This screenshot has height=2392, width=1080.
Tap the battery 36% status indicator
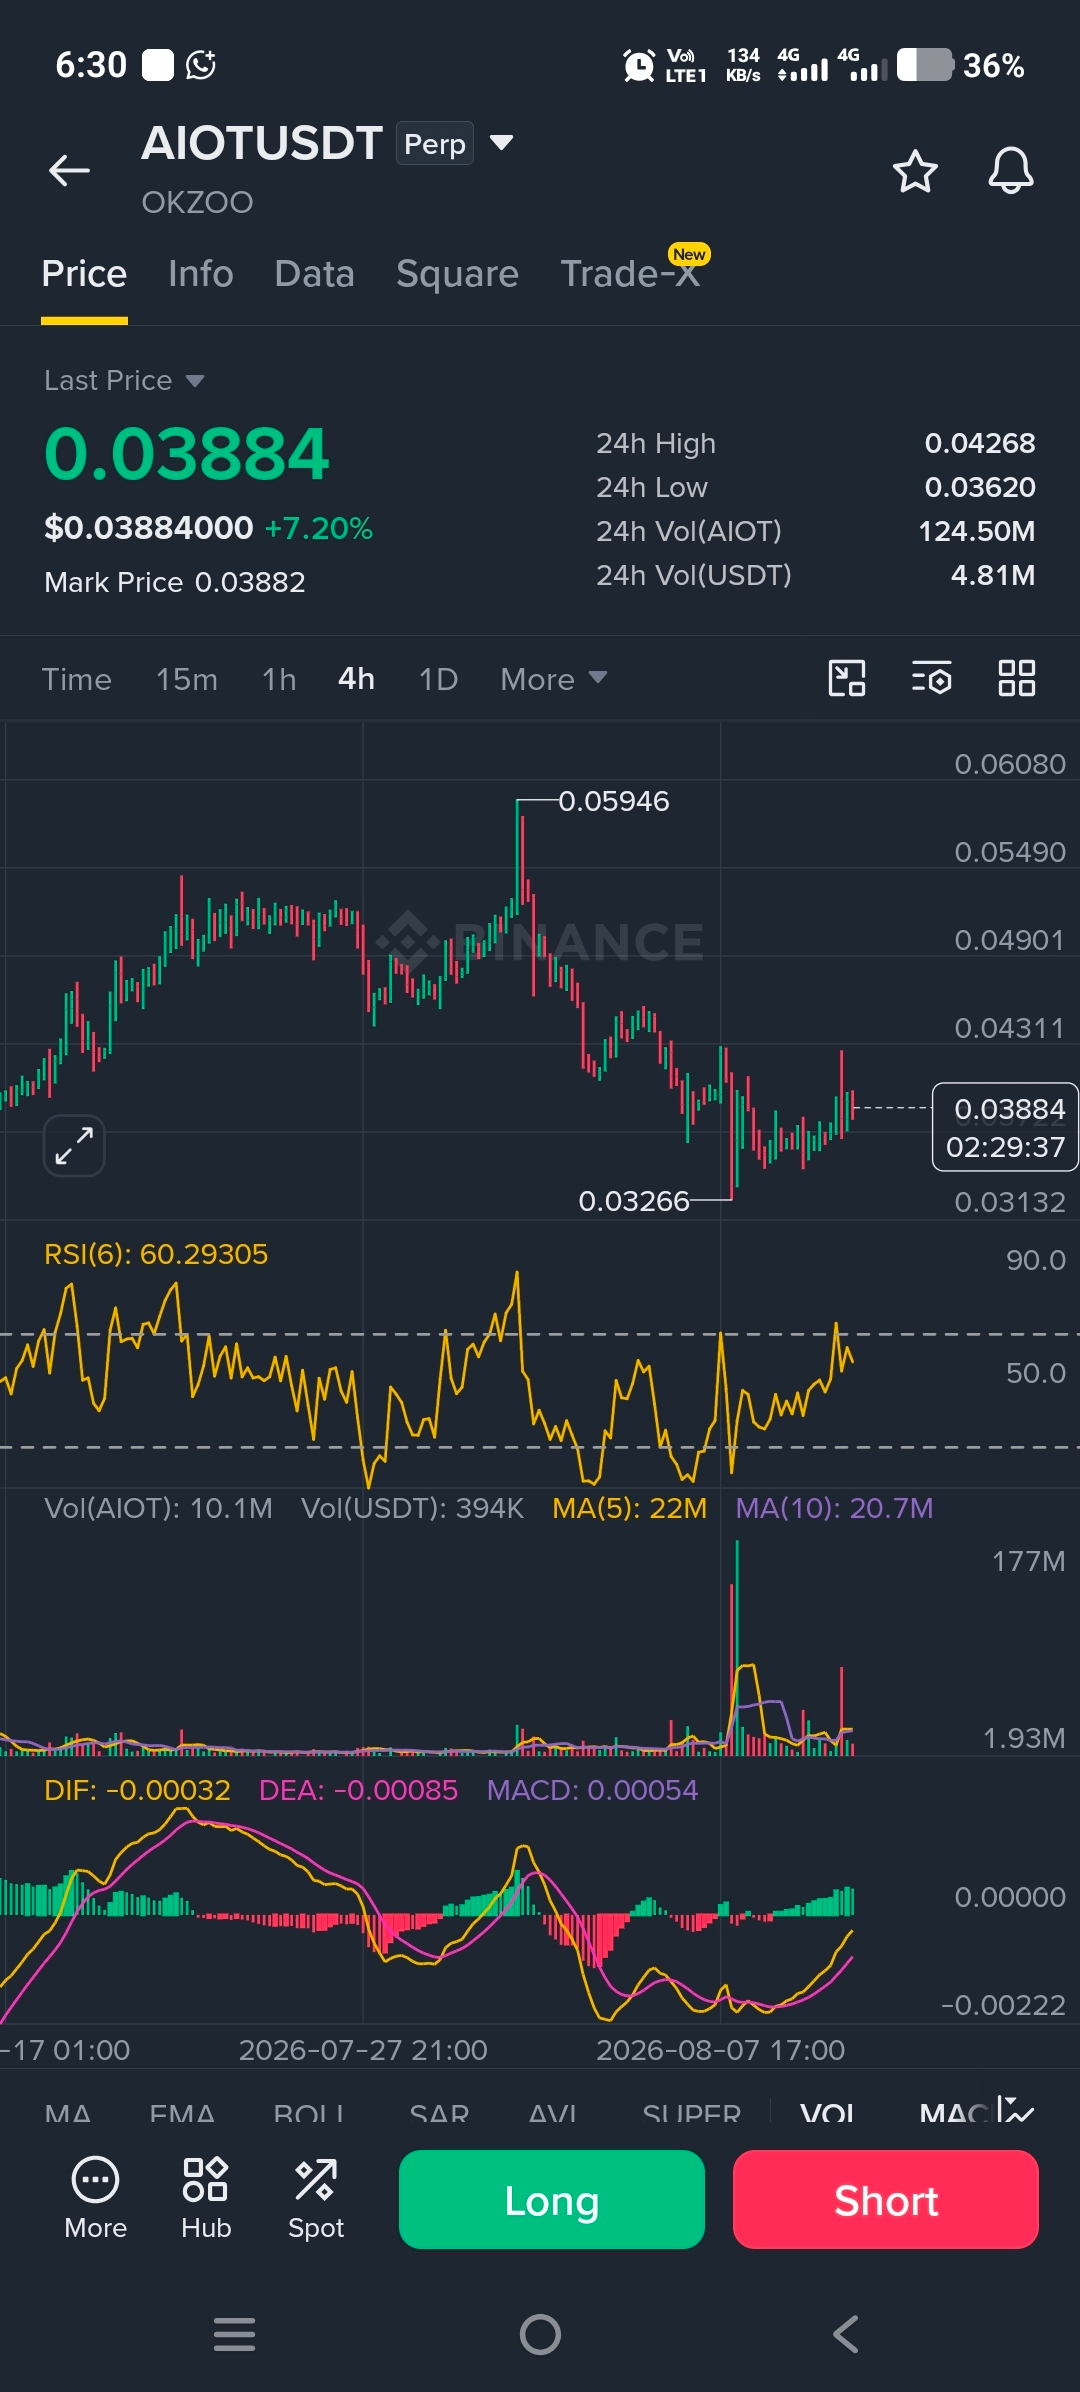pyautogui.click(x=960, y=66)
